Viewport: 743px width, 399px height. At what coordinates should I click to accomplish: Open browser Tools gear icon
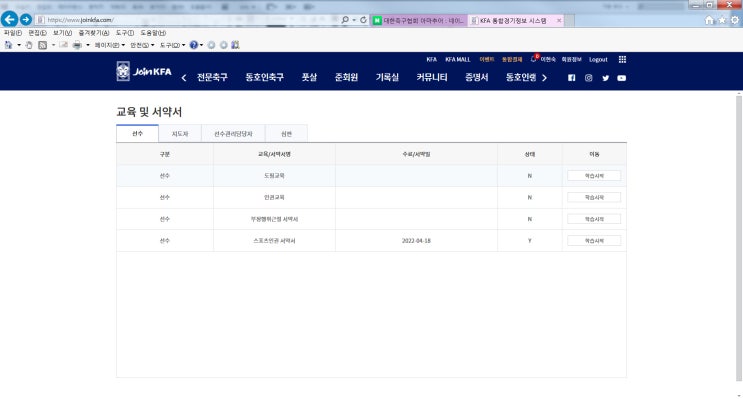pyautogui.click(x=734, y=20)
